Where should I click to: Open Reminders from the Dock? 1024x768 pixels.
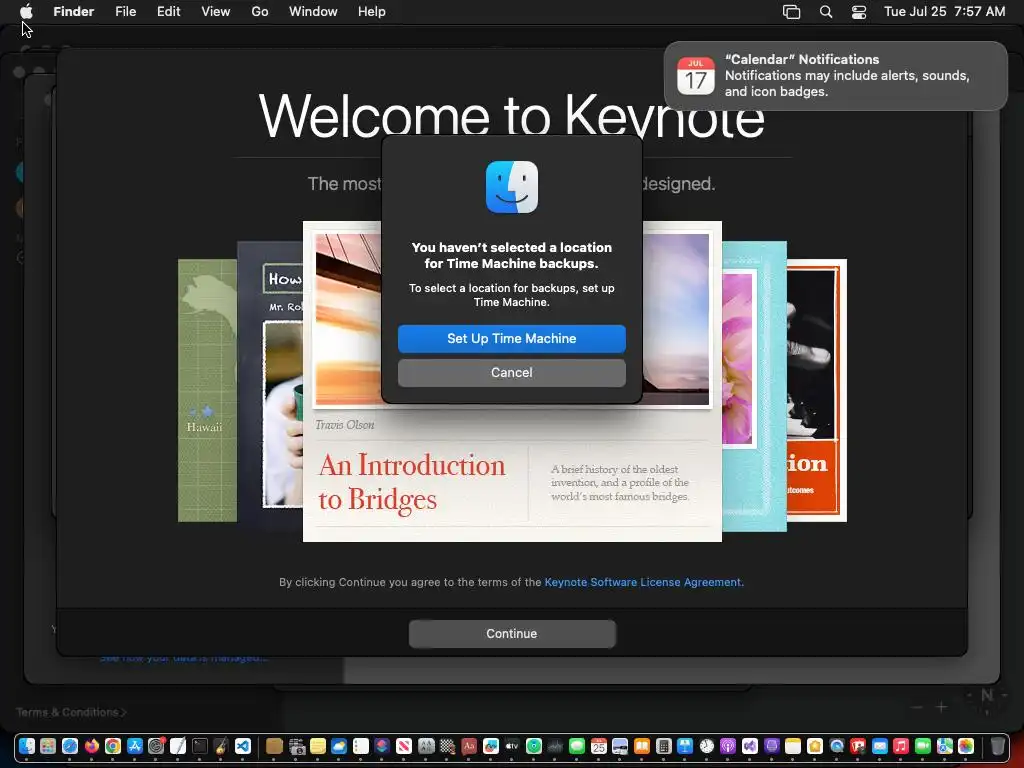tap(360, 746)
